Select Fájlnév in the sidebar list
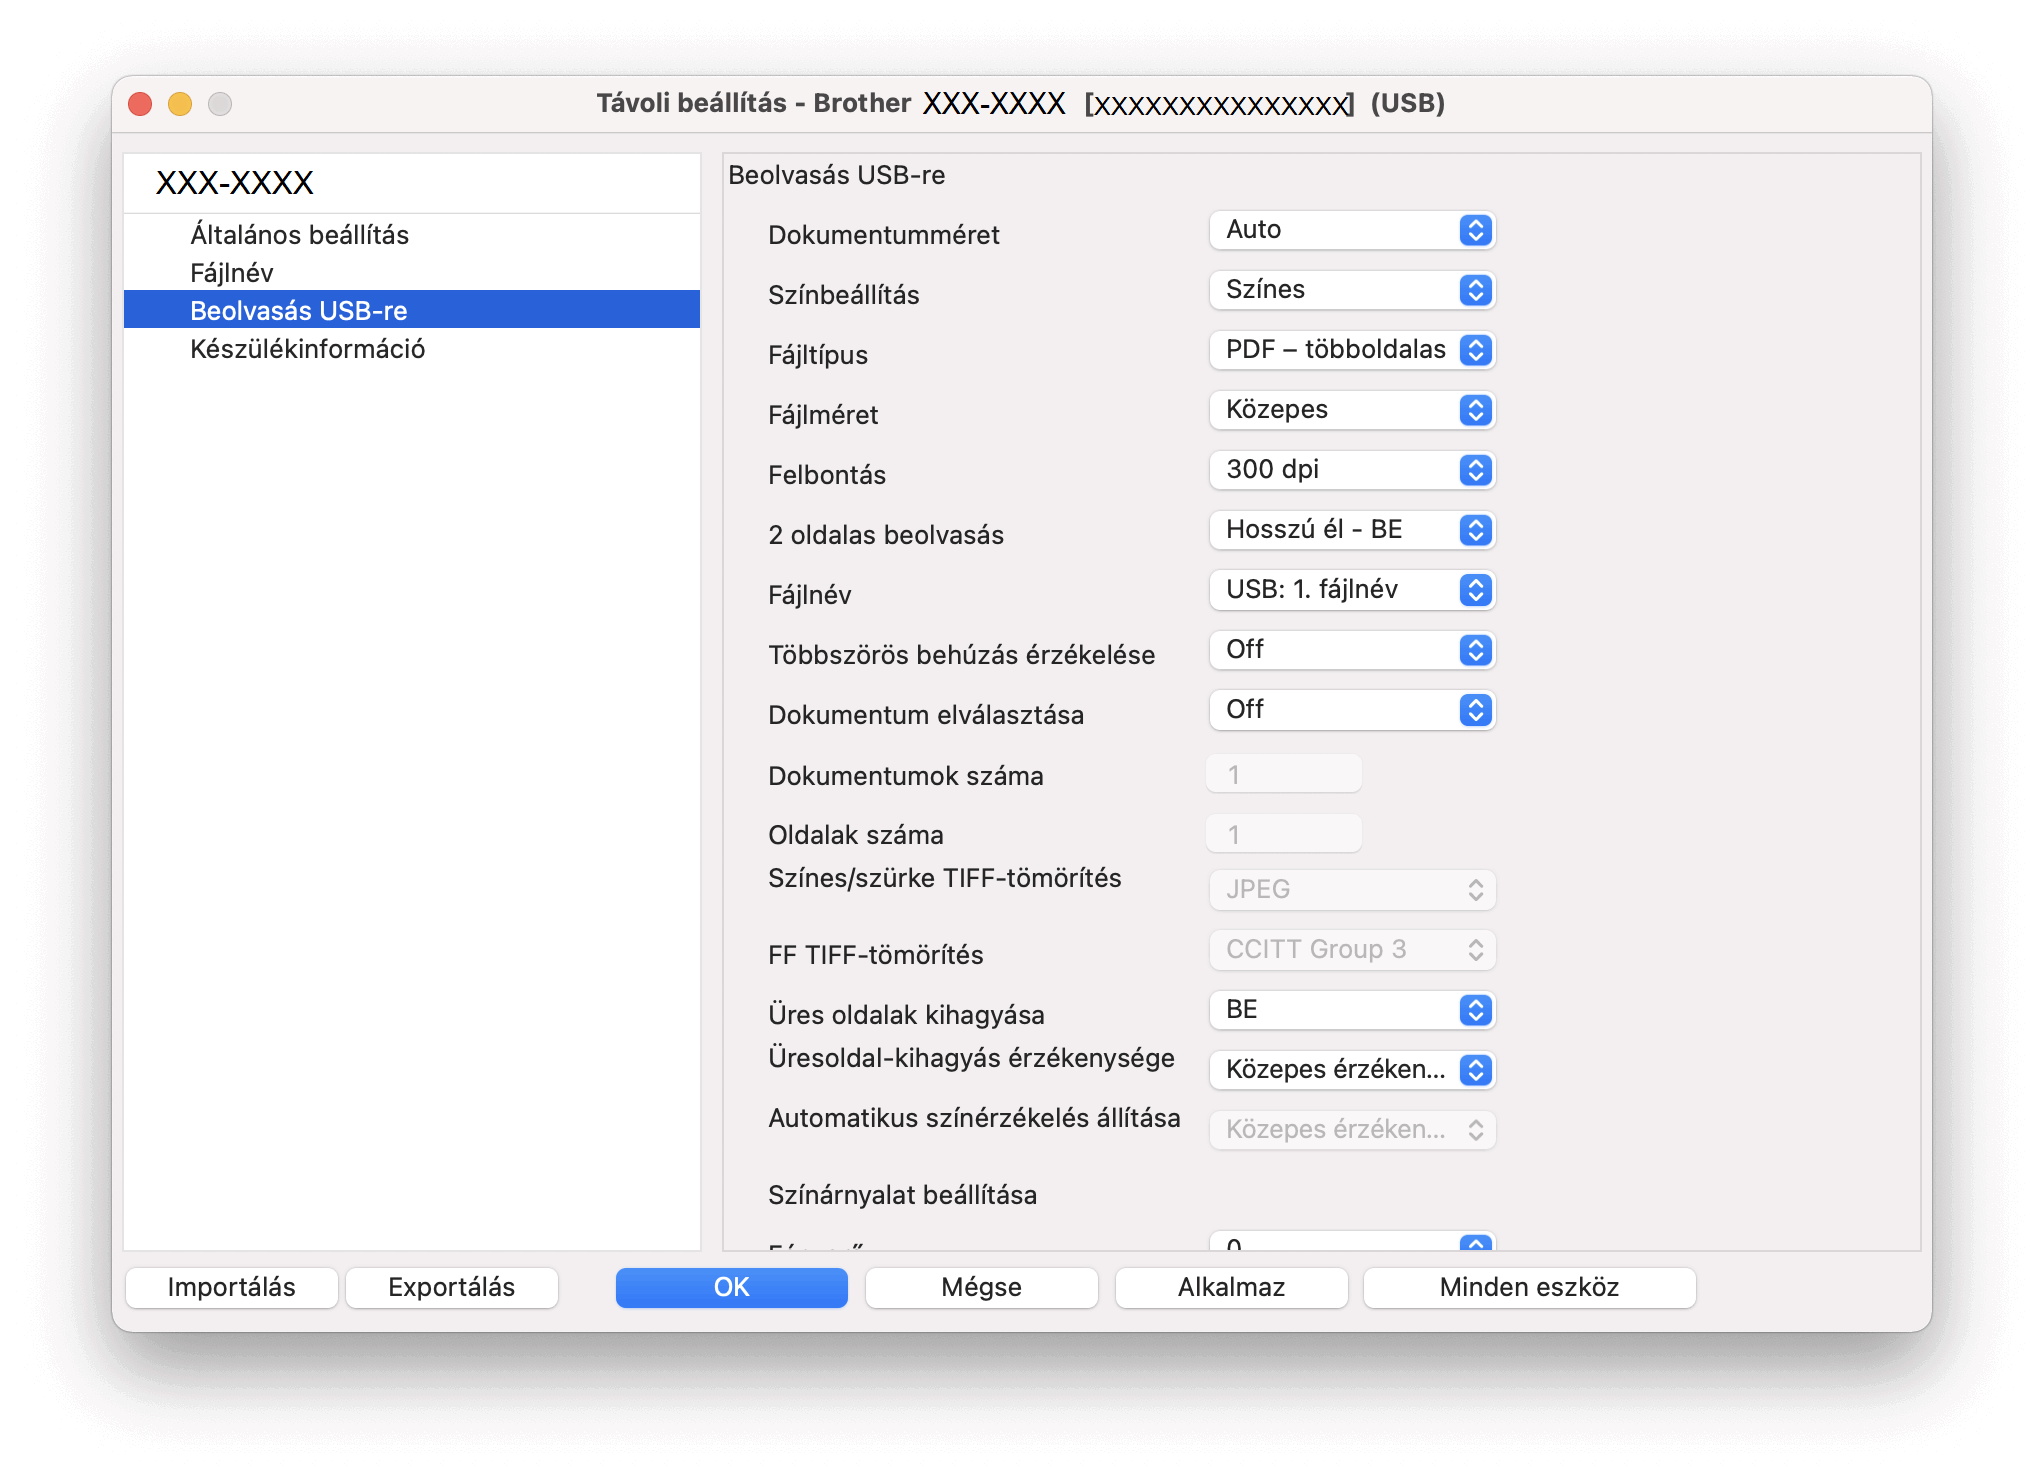The height and width of the screenshot is (1480, 2044). (x=231, y=273)
